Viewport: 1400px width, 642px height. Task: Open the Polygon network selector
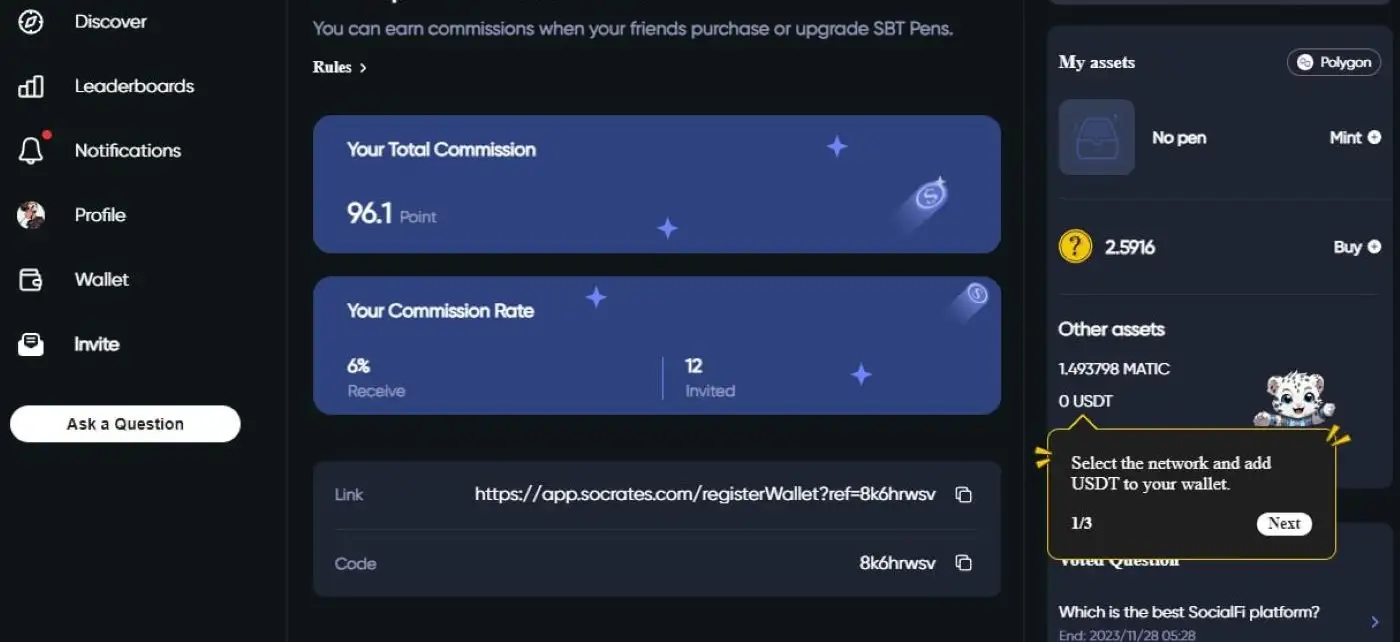tap(1333, 62)
